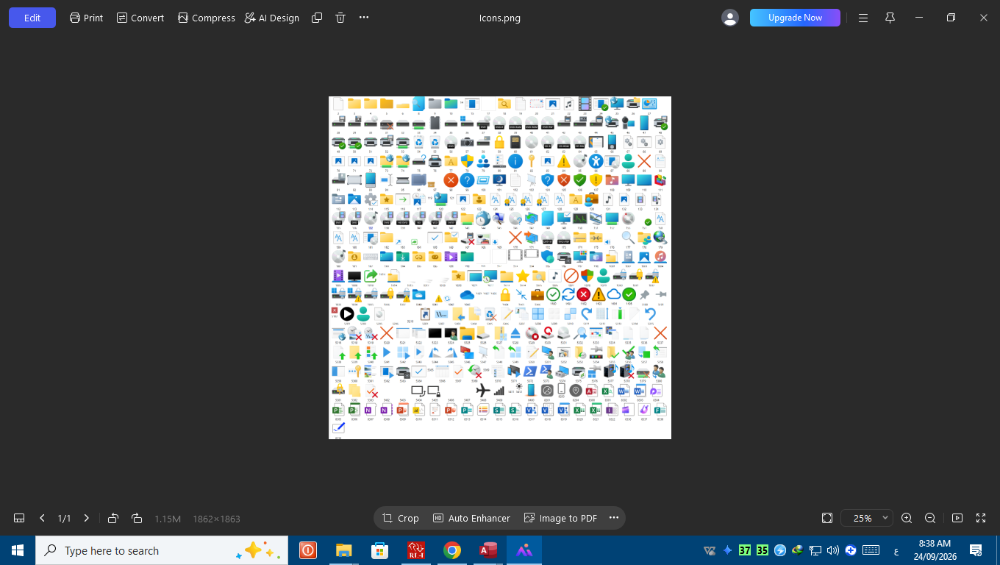1000x565 pixels.
Task: Go to the previous image
Action: click(x=42, y=518)
